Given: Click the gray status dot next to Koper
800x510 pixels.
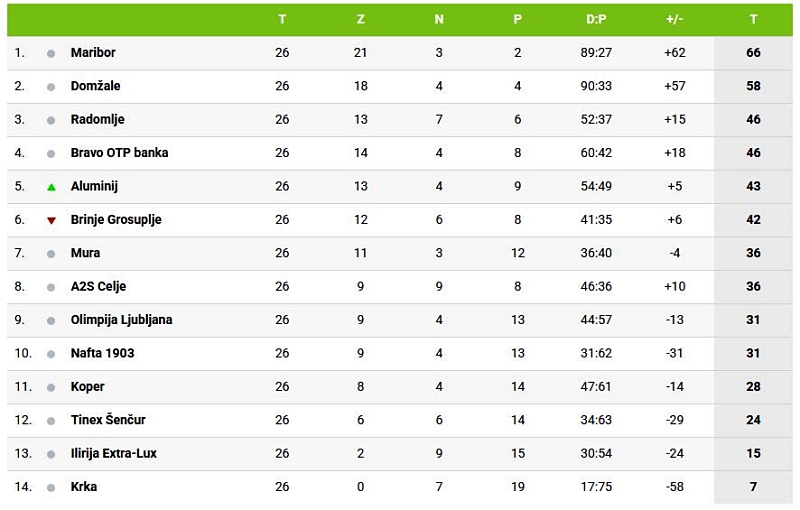Looking at the screenshot, I should pyautogui.click(x=51, y=387).
